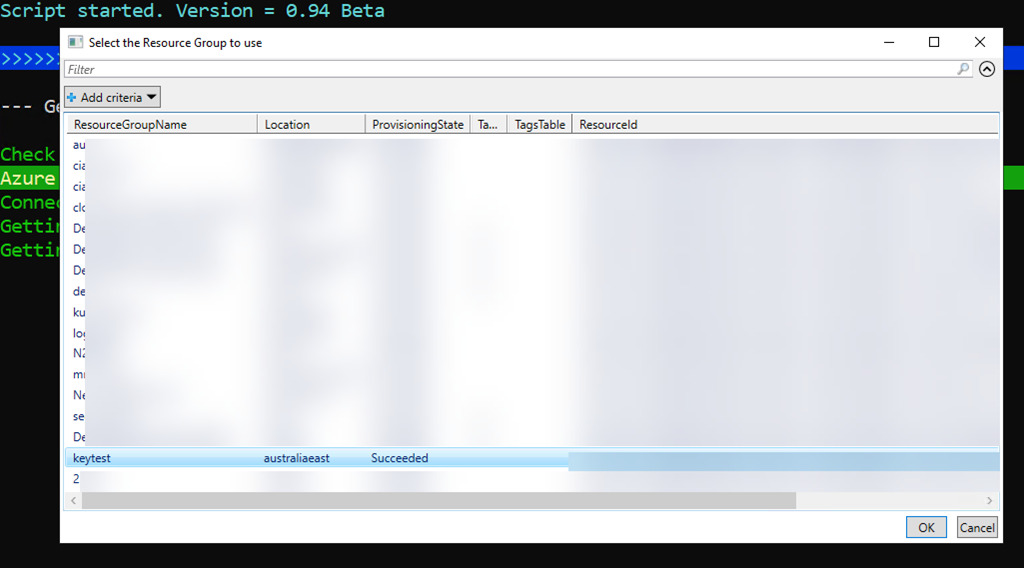This screenshot has height=568, width=1024.
Task: Click the horizontal scrollbar right arrow
Action: (990, 500)
